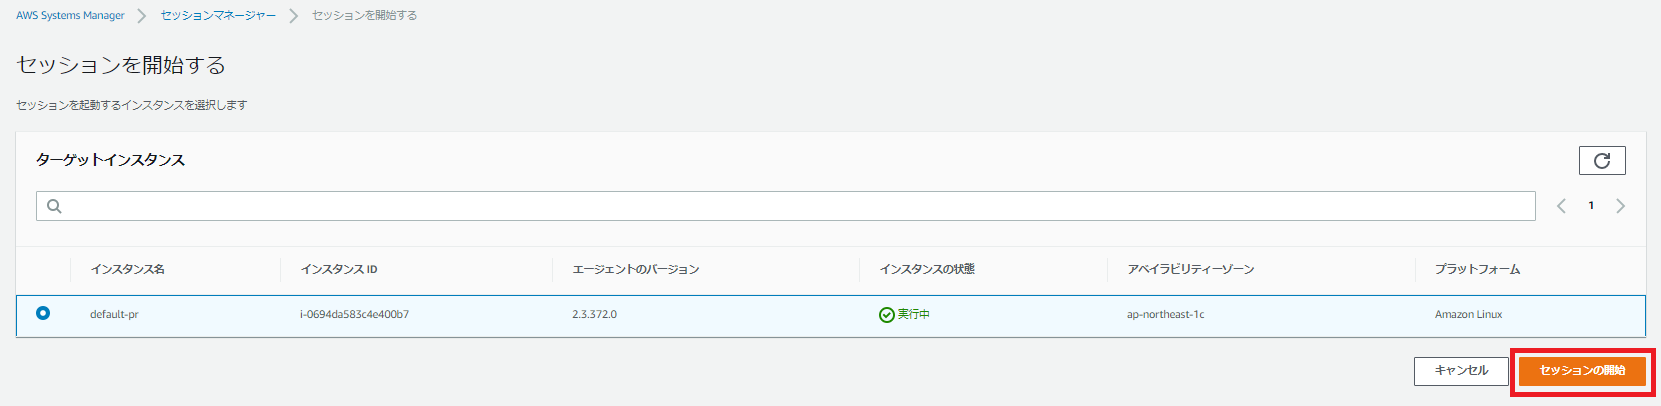Click the magnifier icon in the search box
This screenshot has height=406, width=1661.
(55, 206)
